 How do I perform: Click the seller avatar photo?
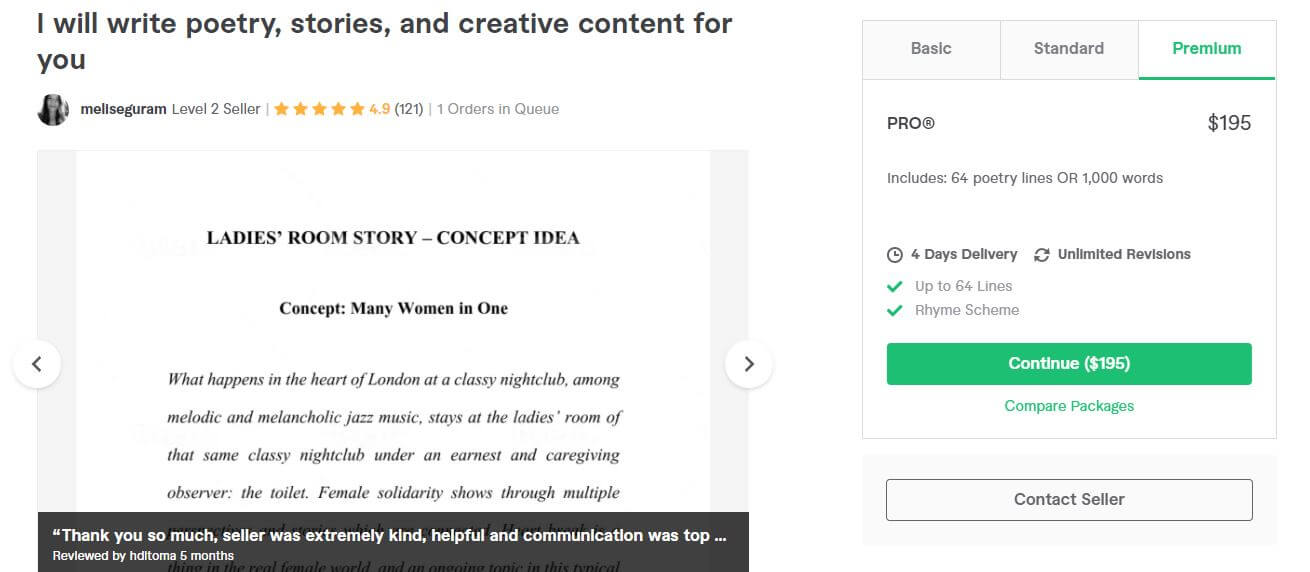[53, 109]
